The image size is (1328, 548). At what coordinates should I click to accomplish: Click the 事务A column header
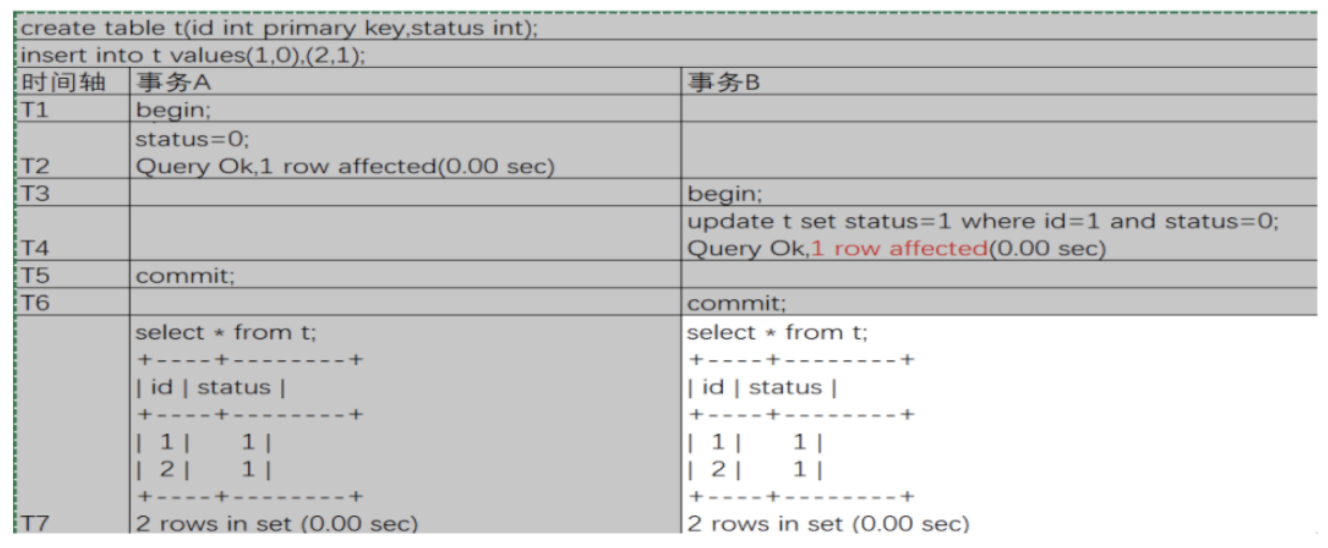[405, 82]
